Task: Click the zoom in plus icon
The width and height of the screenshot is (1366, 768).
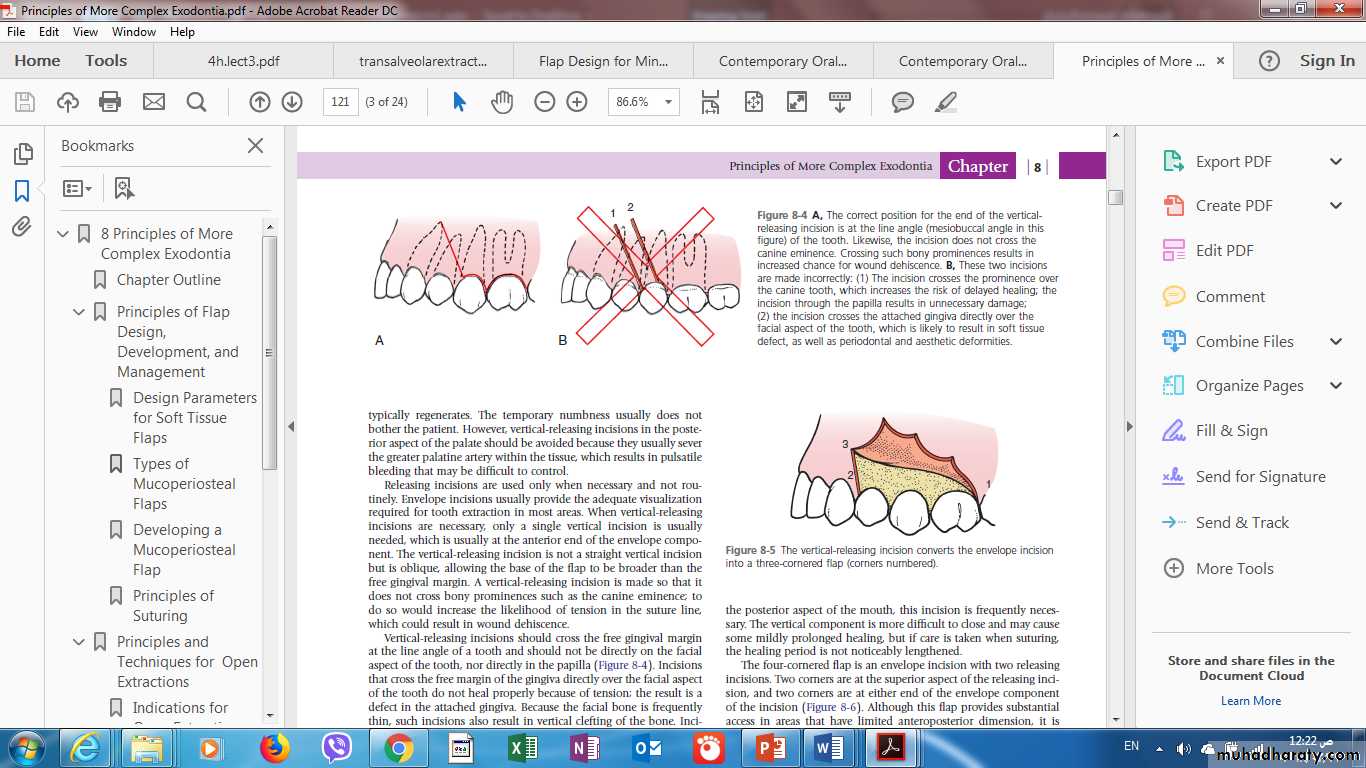Action: [577, 102]
